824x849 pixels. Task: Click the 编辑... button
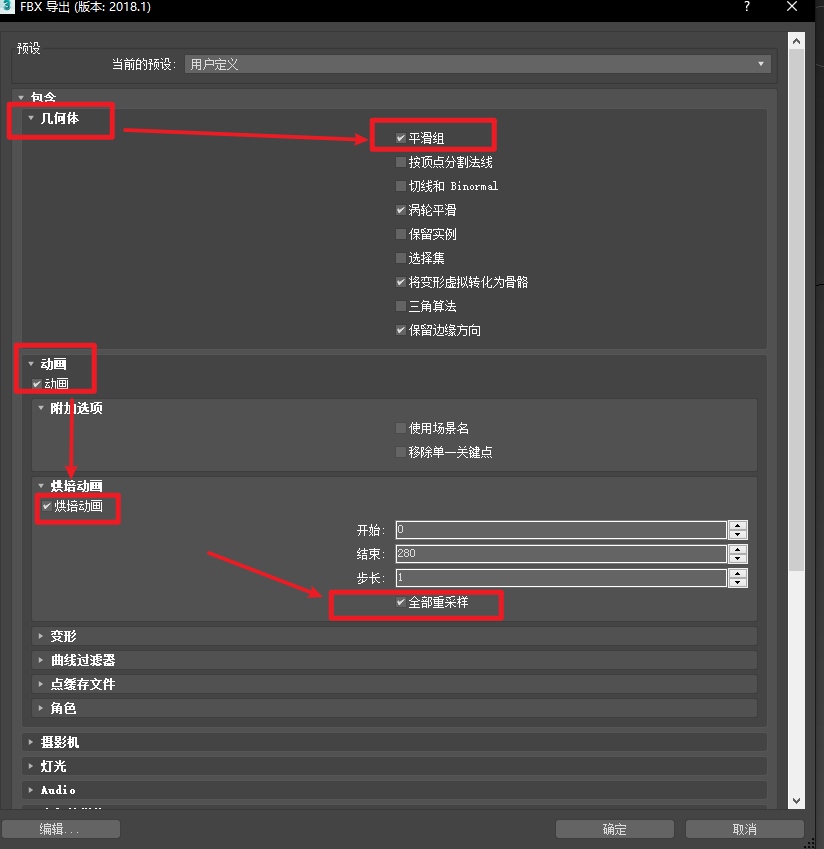(61, 829)
